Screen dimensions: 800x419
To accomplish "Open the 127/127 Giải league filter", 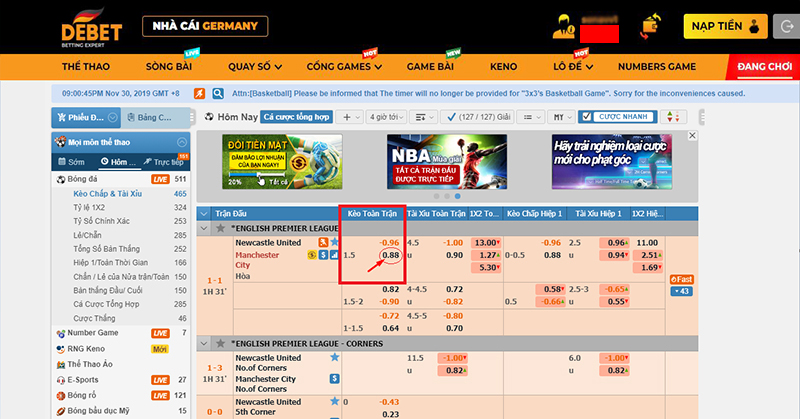I will [477, 117].
